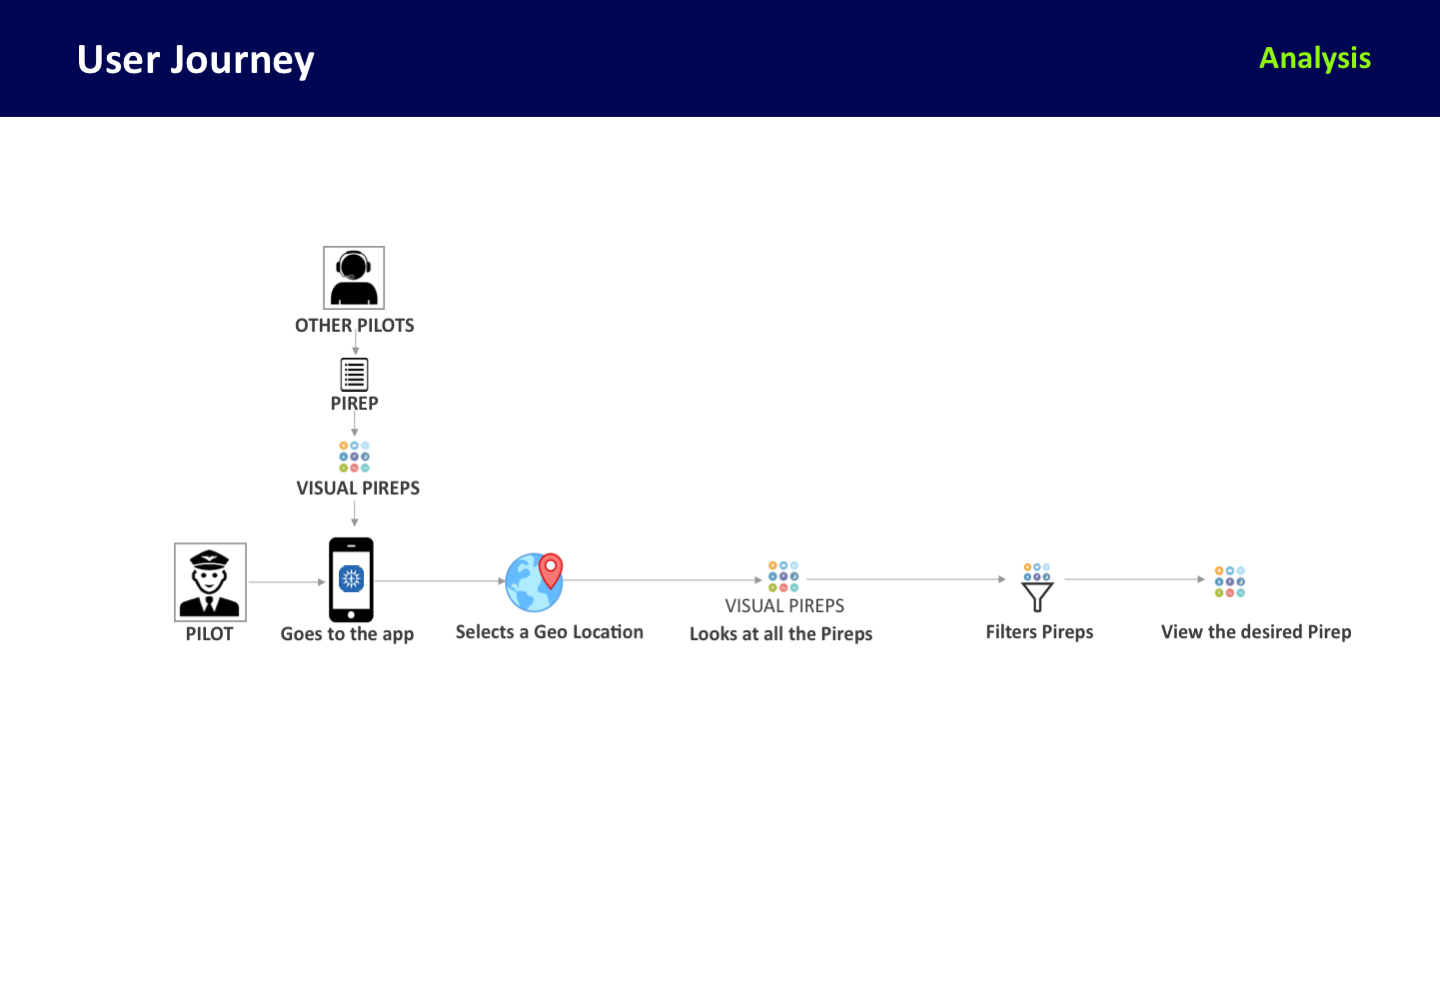The image size is (1440, 997).
Task: Click the dots icon above Looks at all Pireps
Action: point(783,576)
